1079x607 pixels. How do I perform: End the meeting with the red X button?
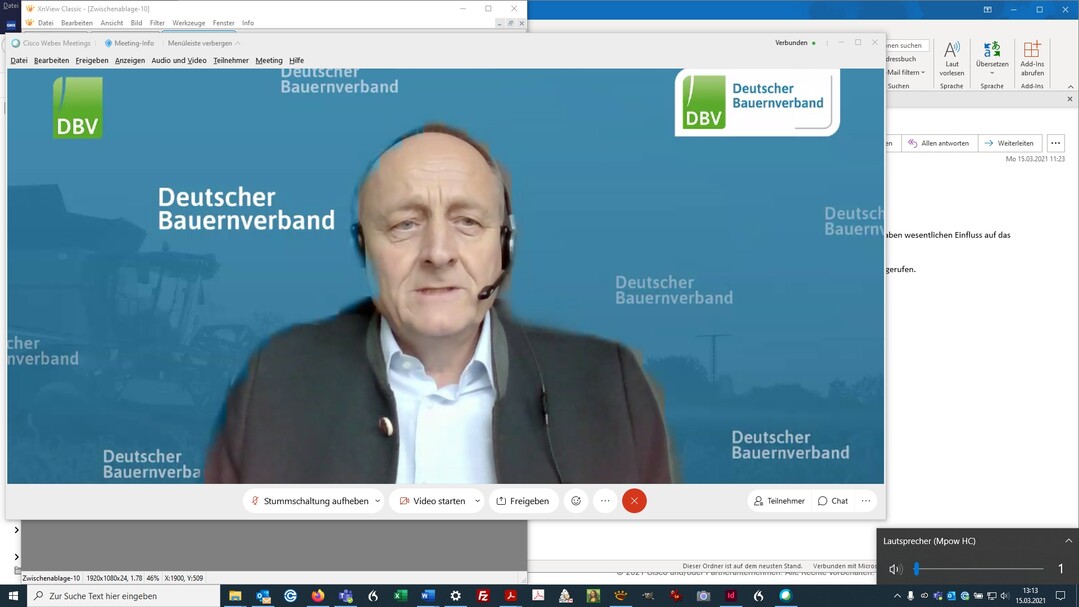coord(634,501)
